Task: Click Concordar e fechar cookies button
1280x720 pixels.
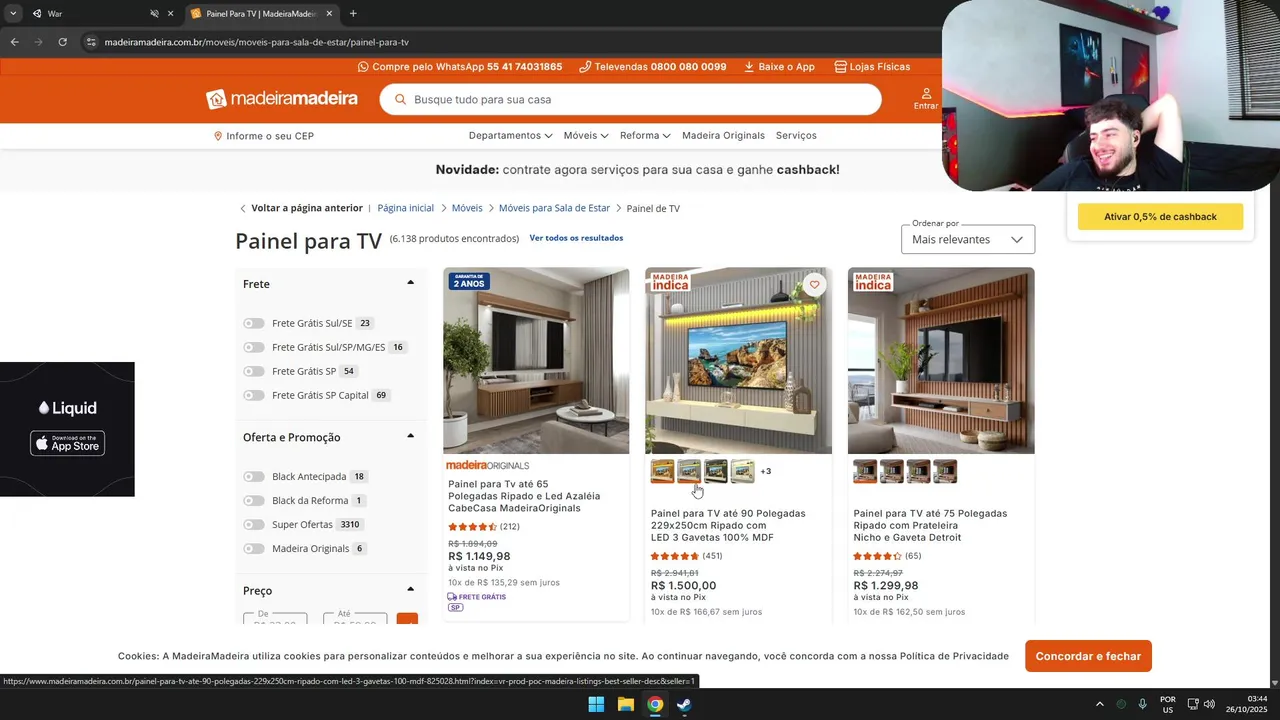Action: [1088, 656]
